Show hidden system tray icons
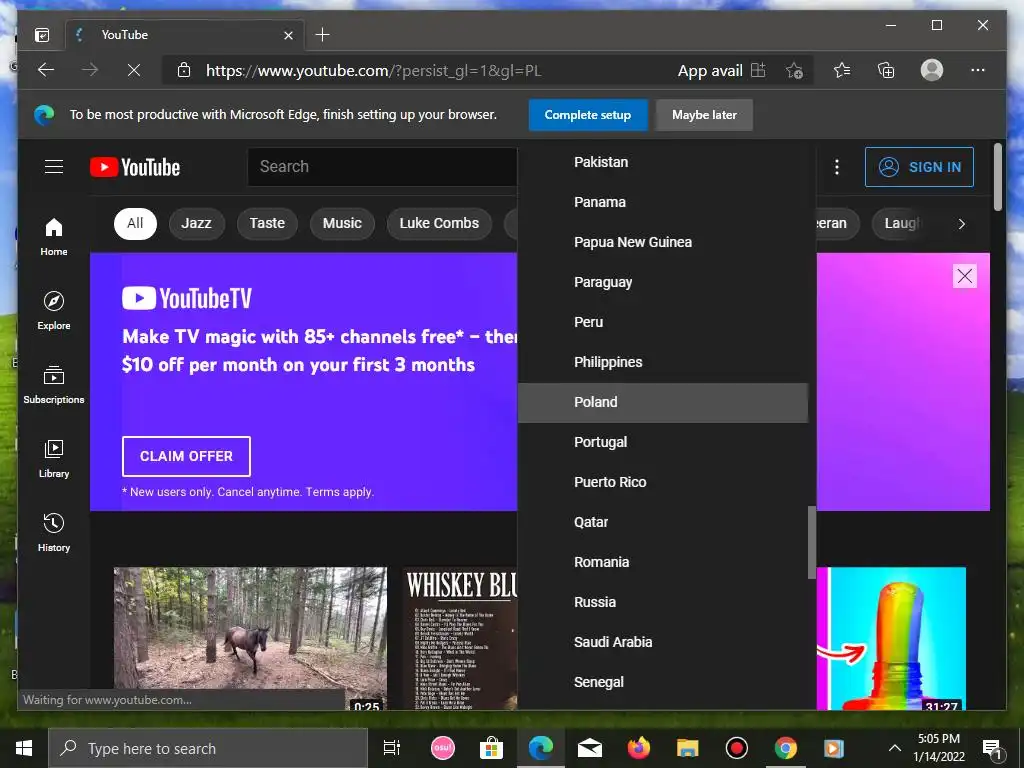Viewport: 1024px width, 768px height. tap(895, 748)
